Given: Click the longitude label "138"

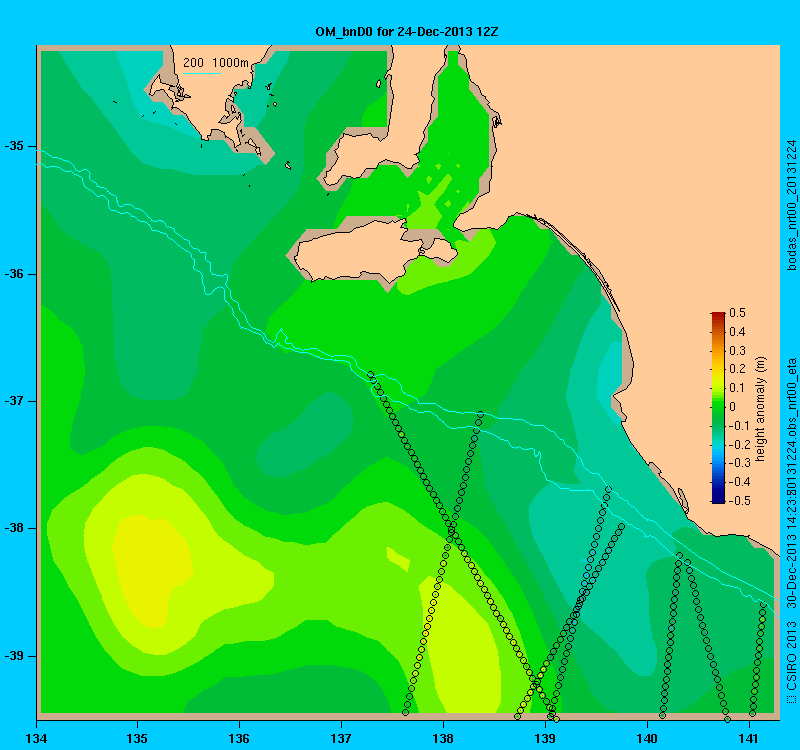Looking at the screenshot, I should [x=443, y=738].
